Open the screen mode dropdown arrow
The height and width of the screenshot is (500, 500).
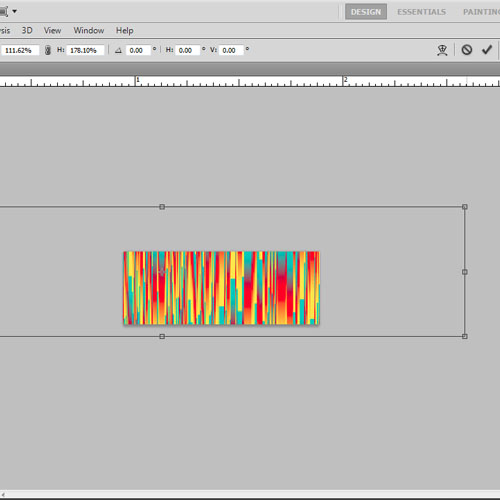click(14, 11)
